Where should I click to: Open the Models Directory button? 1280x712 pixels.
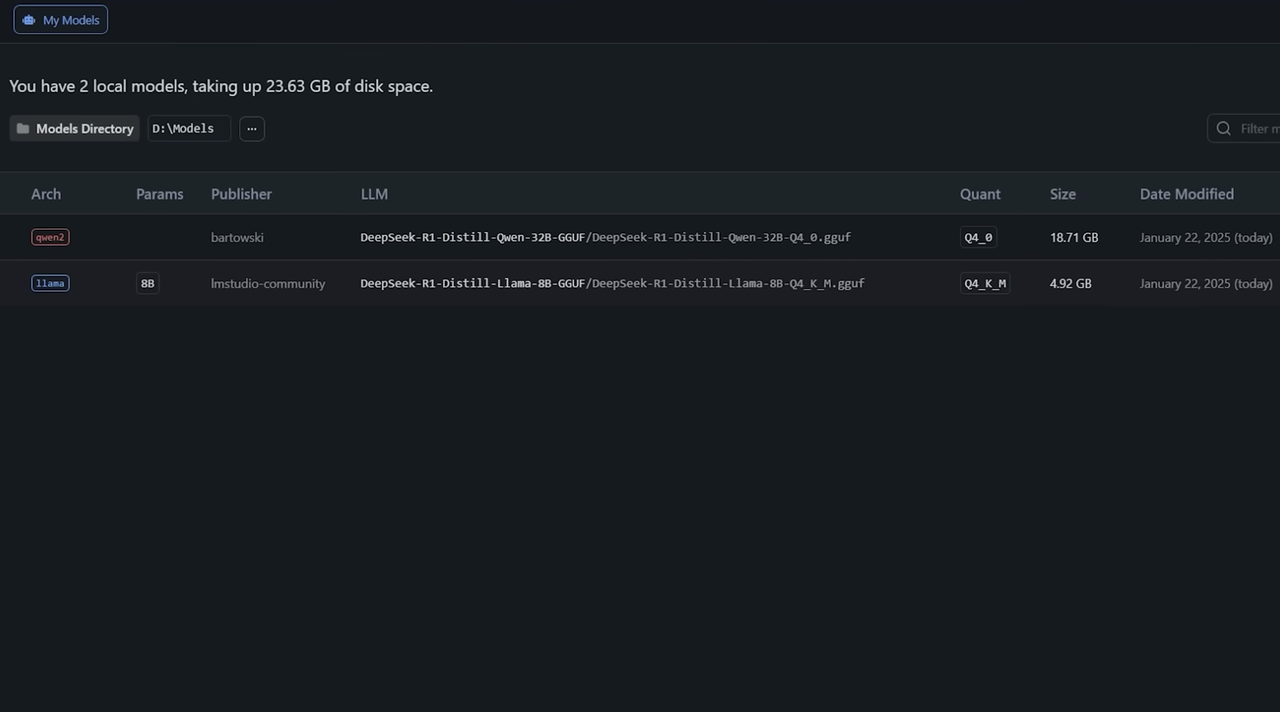click(x=75, y=128)
